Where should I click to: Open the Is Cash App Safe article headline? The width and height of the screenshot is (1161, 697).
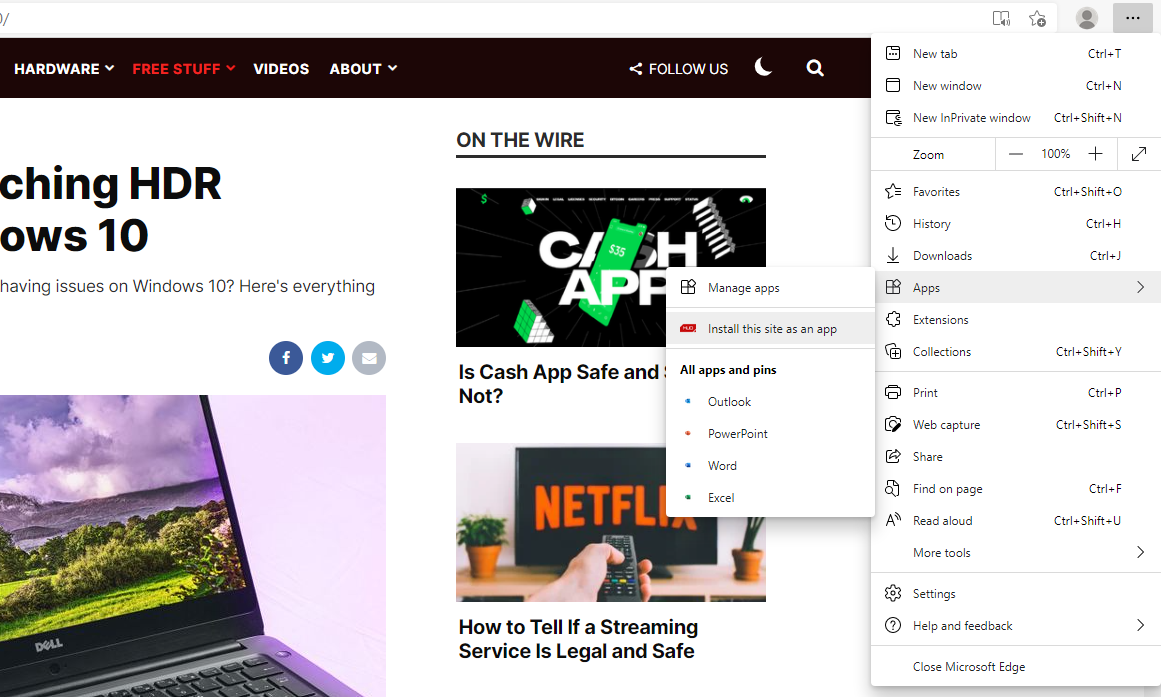coord(561,384)
